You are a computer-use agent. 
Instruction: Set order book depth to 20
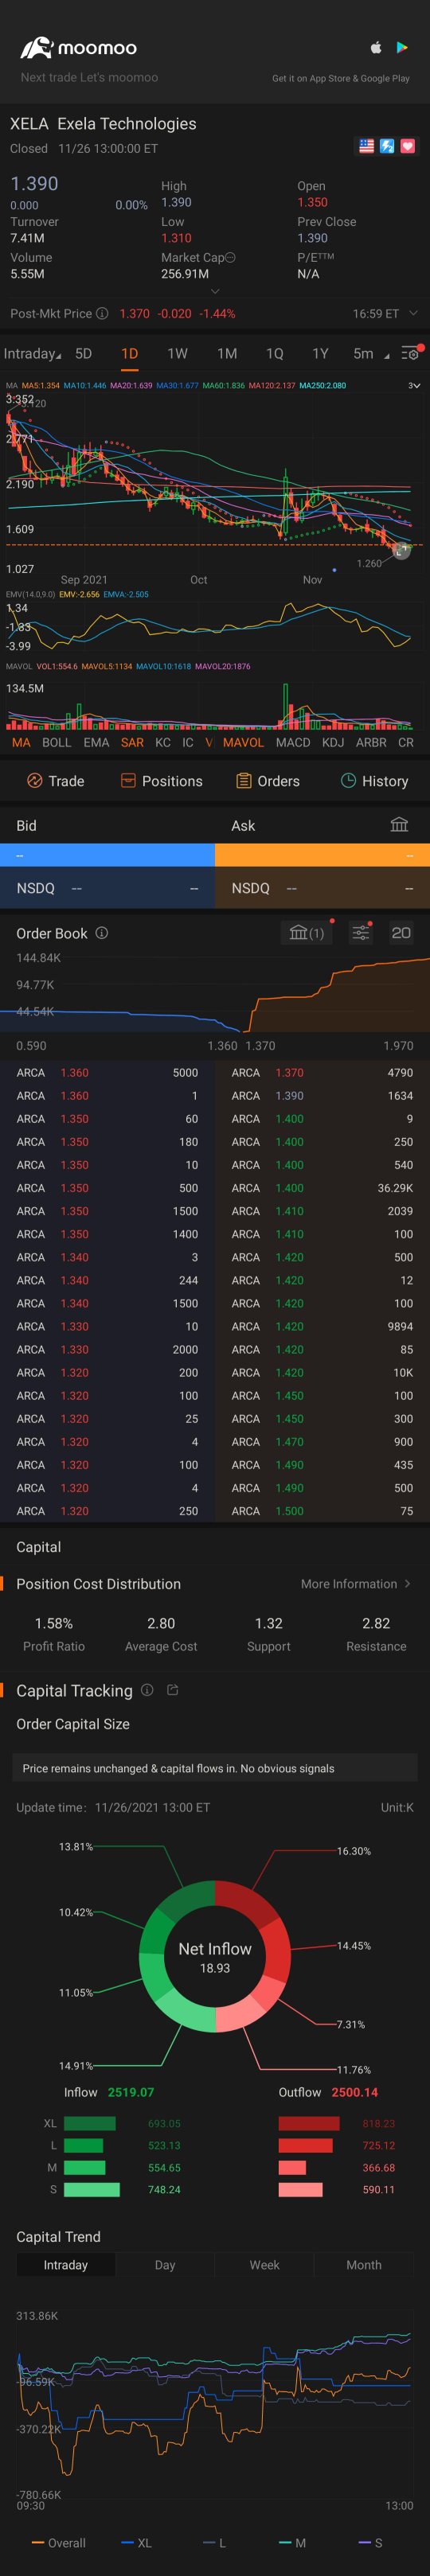tap(401, 933)
